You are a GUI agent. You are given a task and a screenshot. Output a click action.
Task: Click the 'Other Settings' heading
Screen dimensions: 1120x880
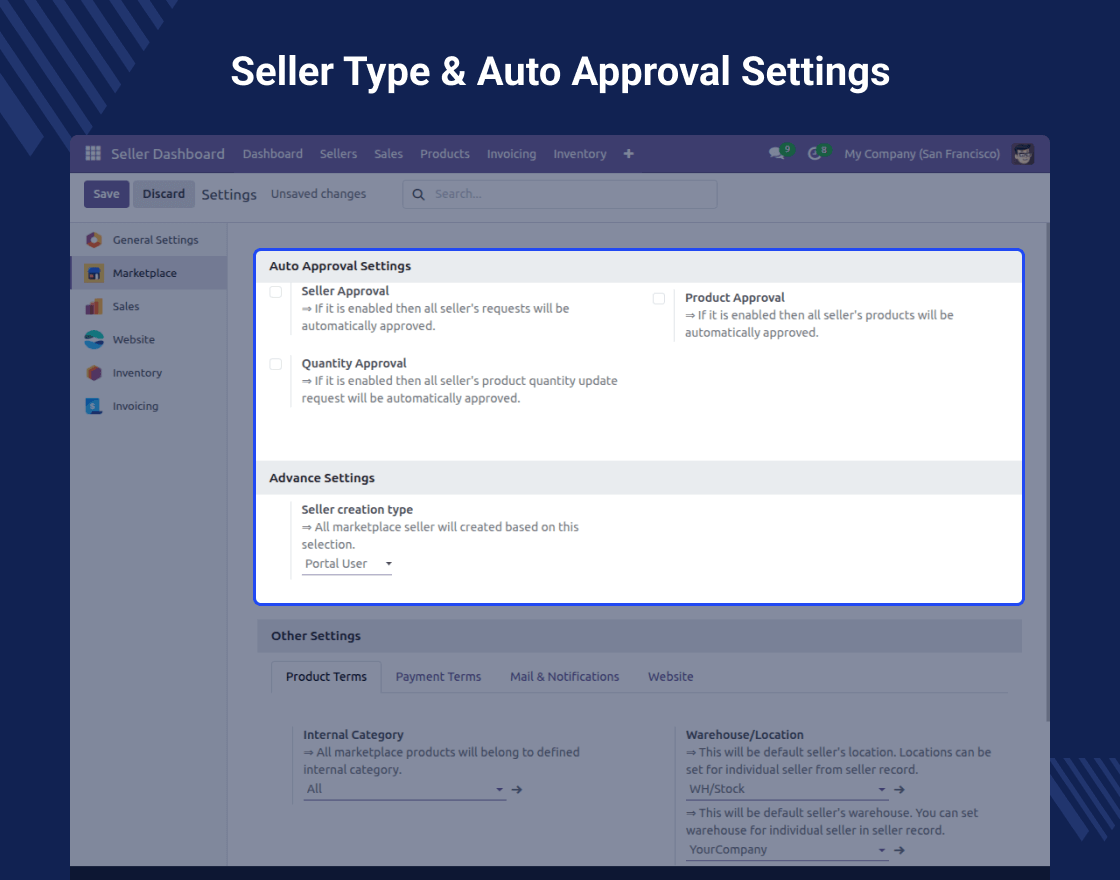[316, 636]
